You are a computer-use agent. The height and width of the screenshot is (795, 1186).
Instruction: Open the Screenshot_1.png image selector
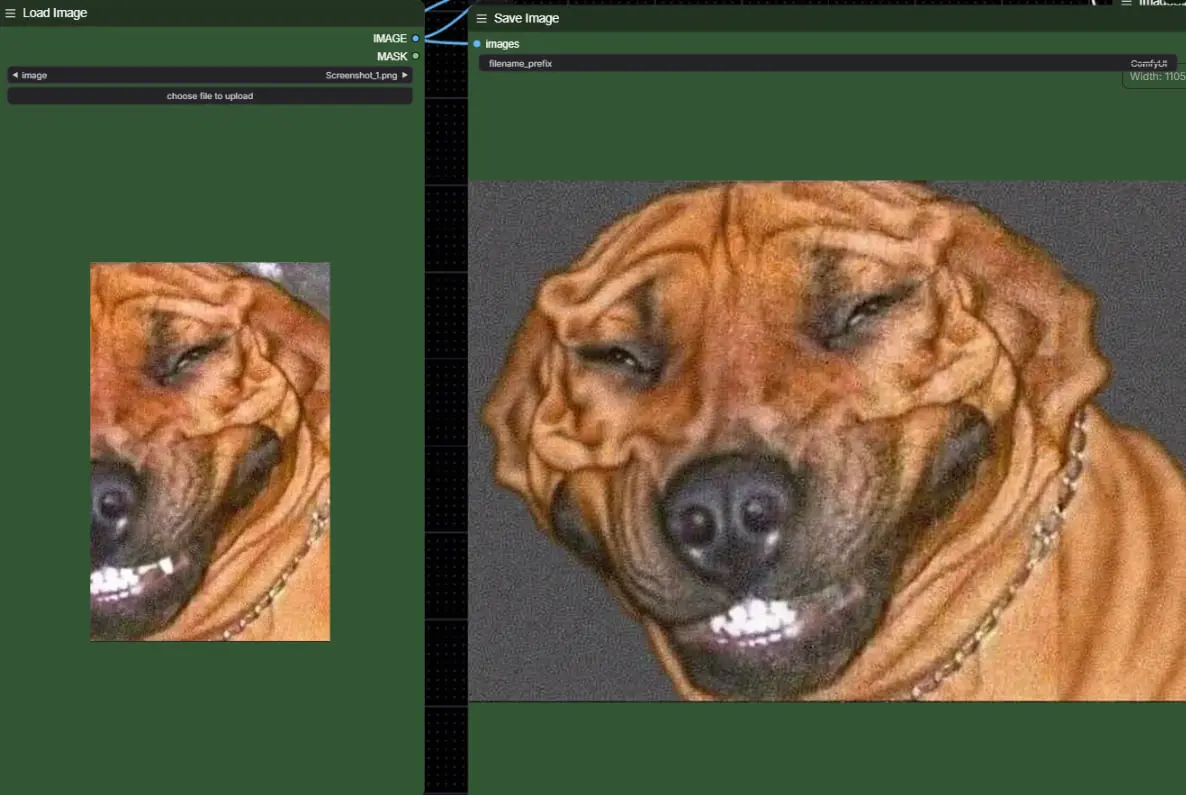(x=210, y=75)
